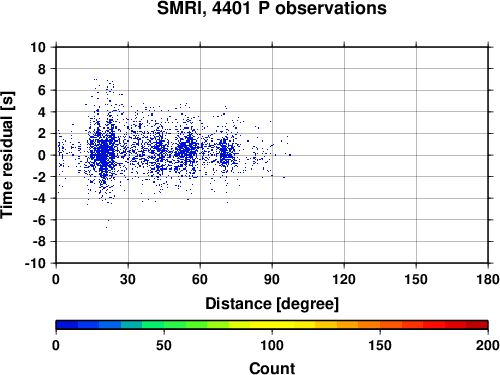Click the y-axis tick label '-2'
500x375 pixels.
(39, 177)
